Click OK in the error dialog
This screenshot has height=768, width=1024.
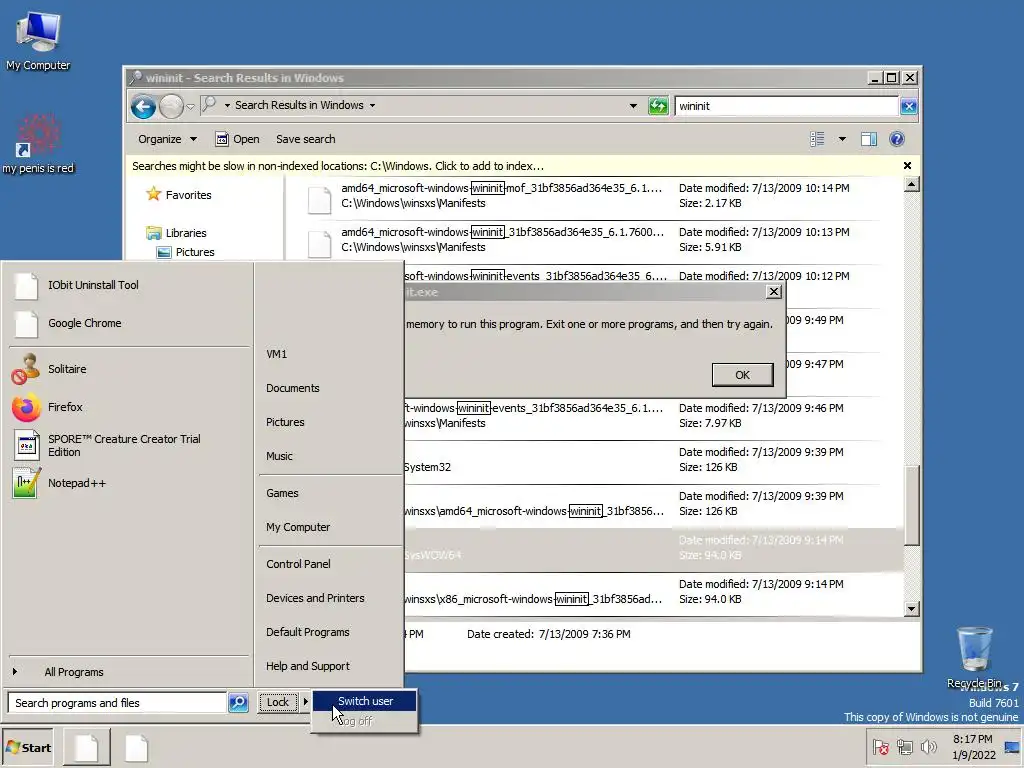click(x=743, y=375)
